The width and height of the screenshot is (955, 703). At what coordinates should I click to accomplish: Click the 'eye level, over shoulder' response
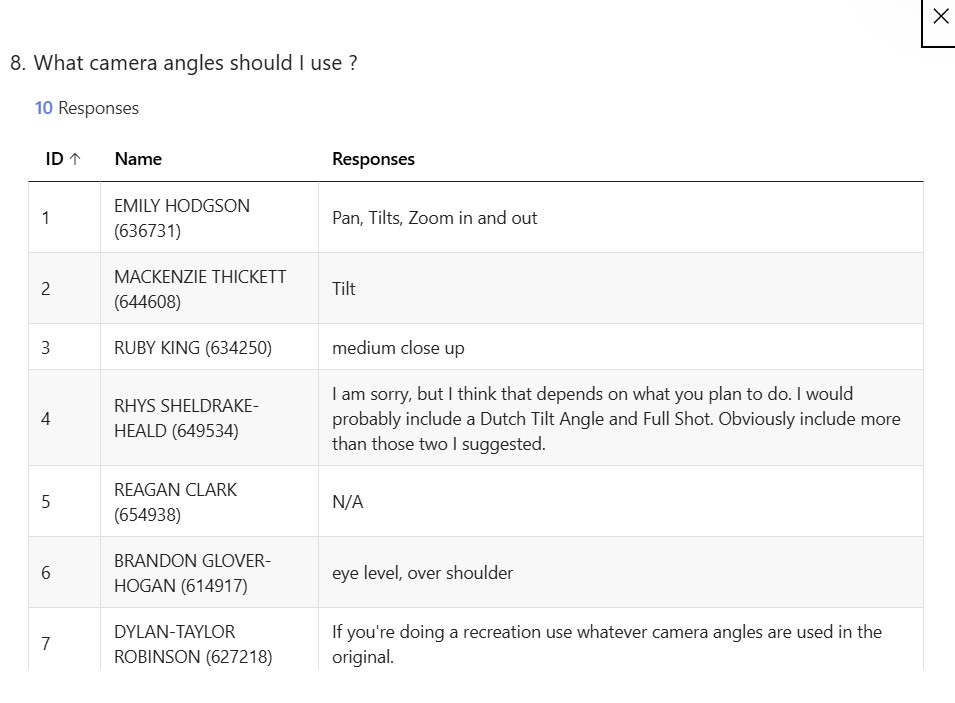point(422,573)
